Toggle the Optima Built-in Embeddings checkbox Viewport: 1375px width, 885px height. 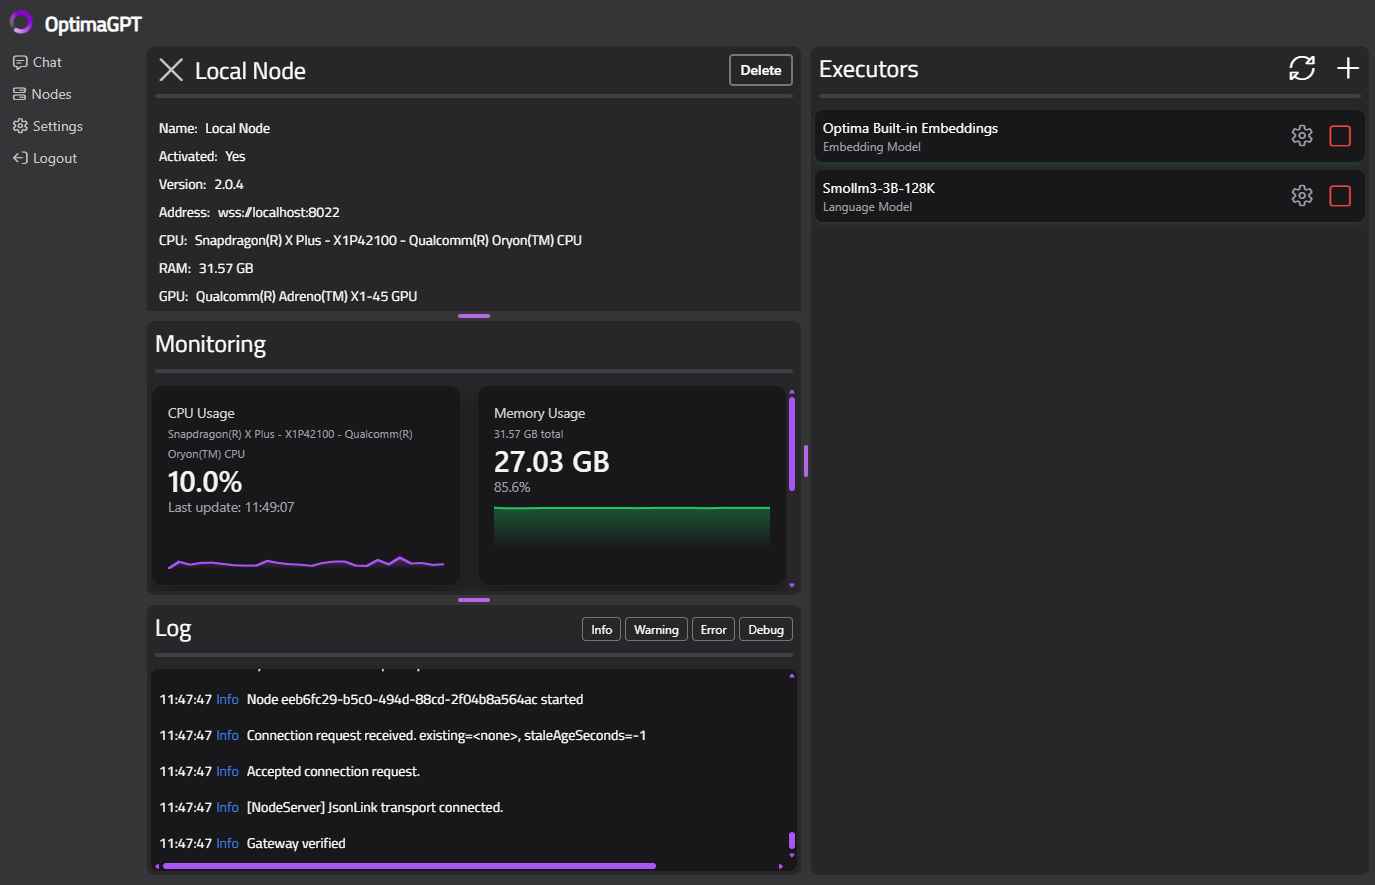point(1340,135)
